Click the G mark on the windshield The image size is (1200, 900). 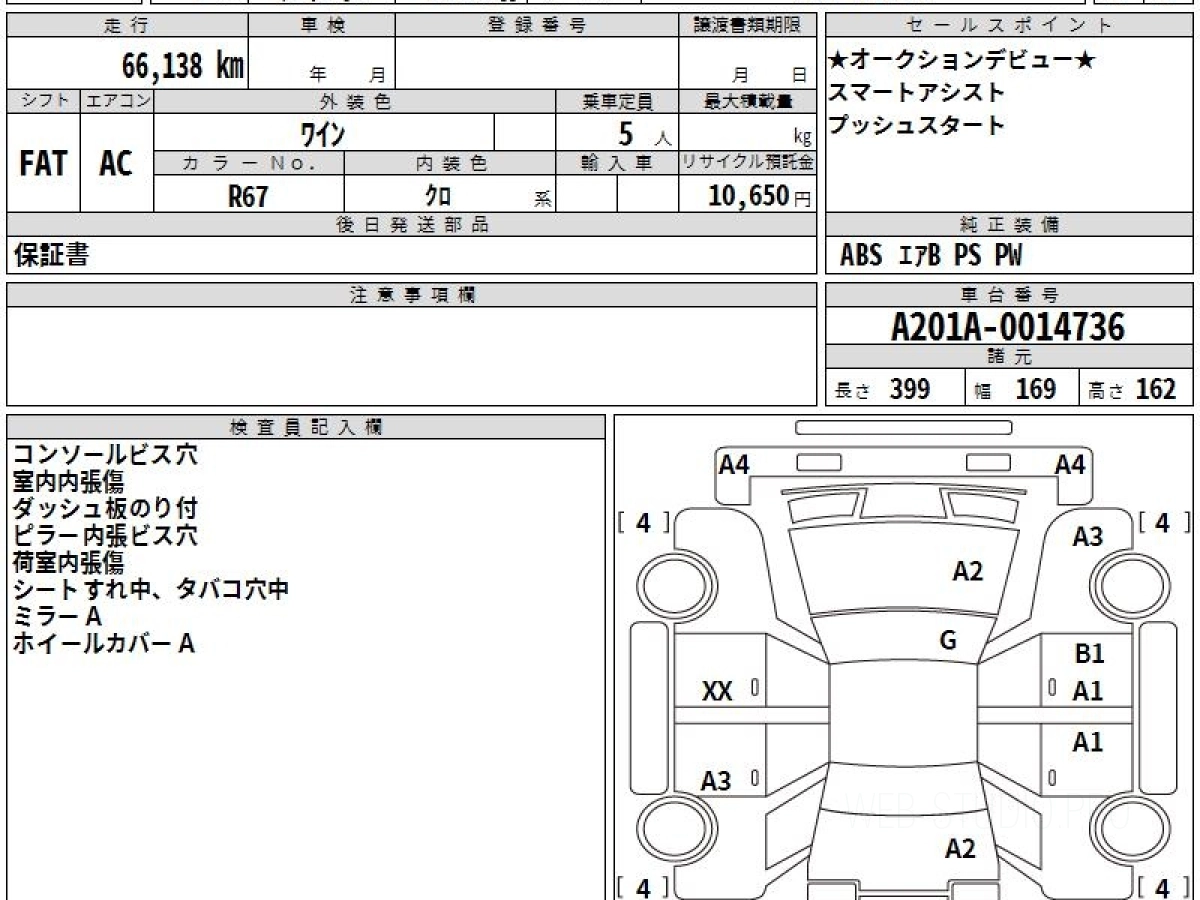(948, 641)
